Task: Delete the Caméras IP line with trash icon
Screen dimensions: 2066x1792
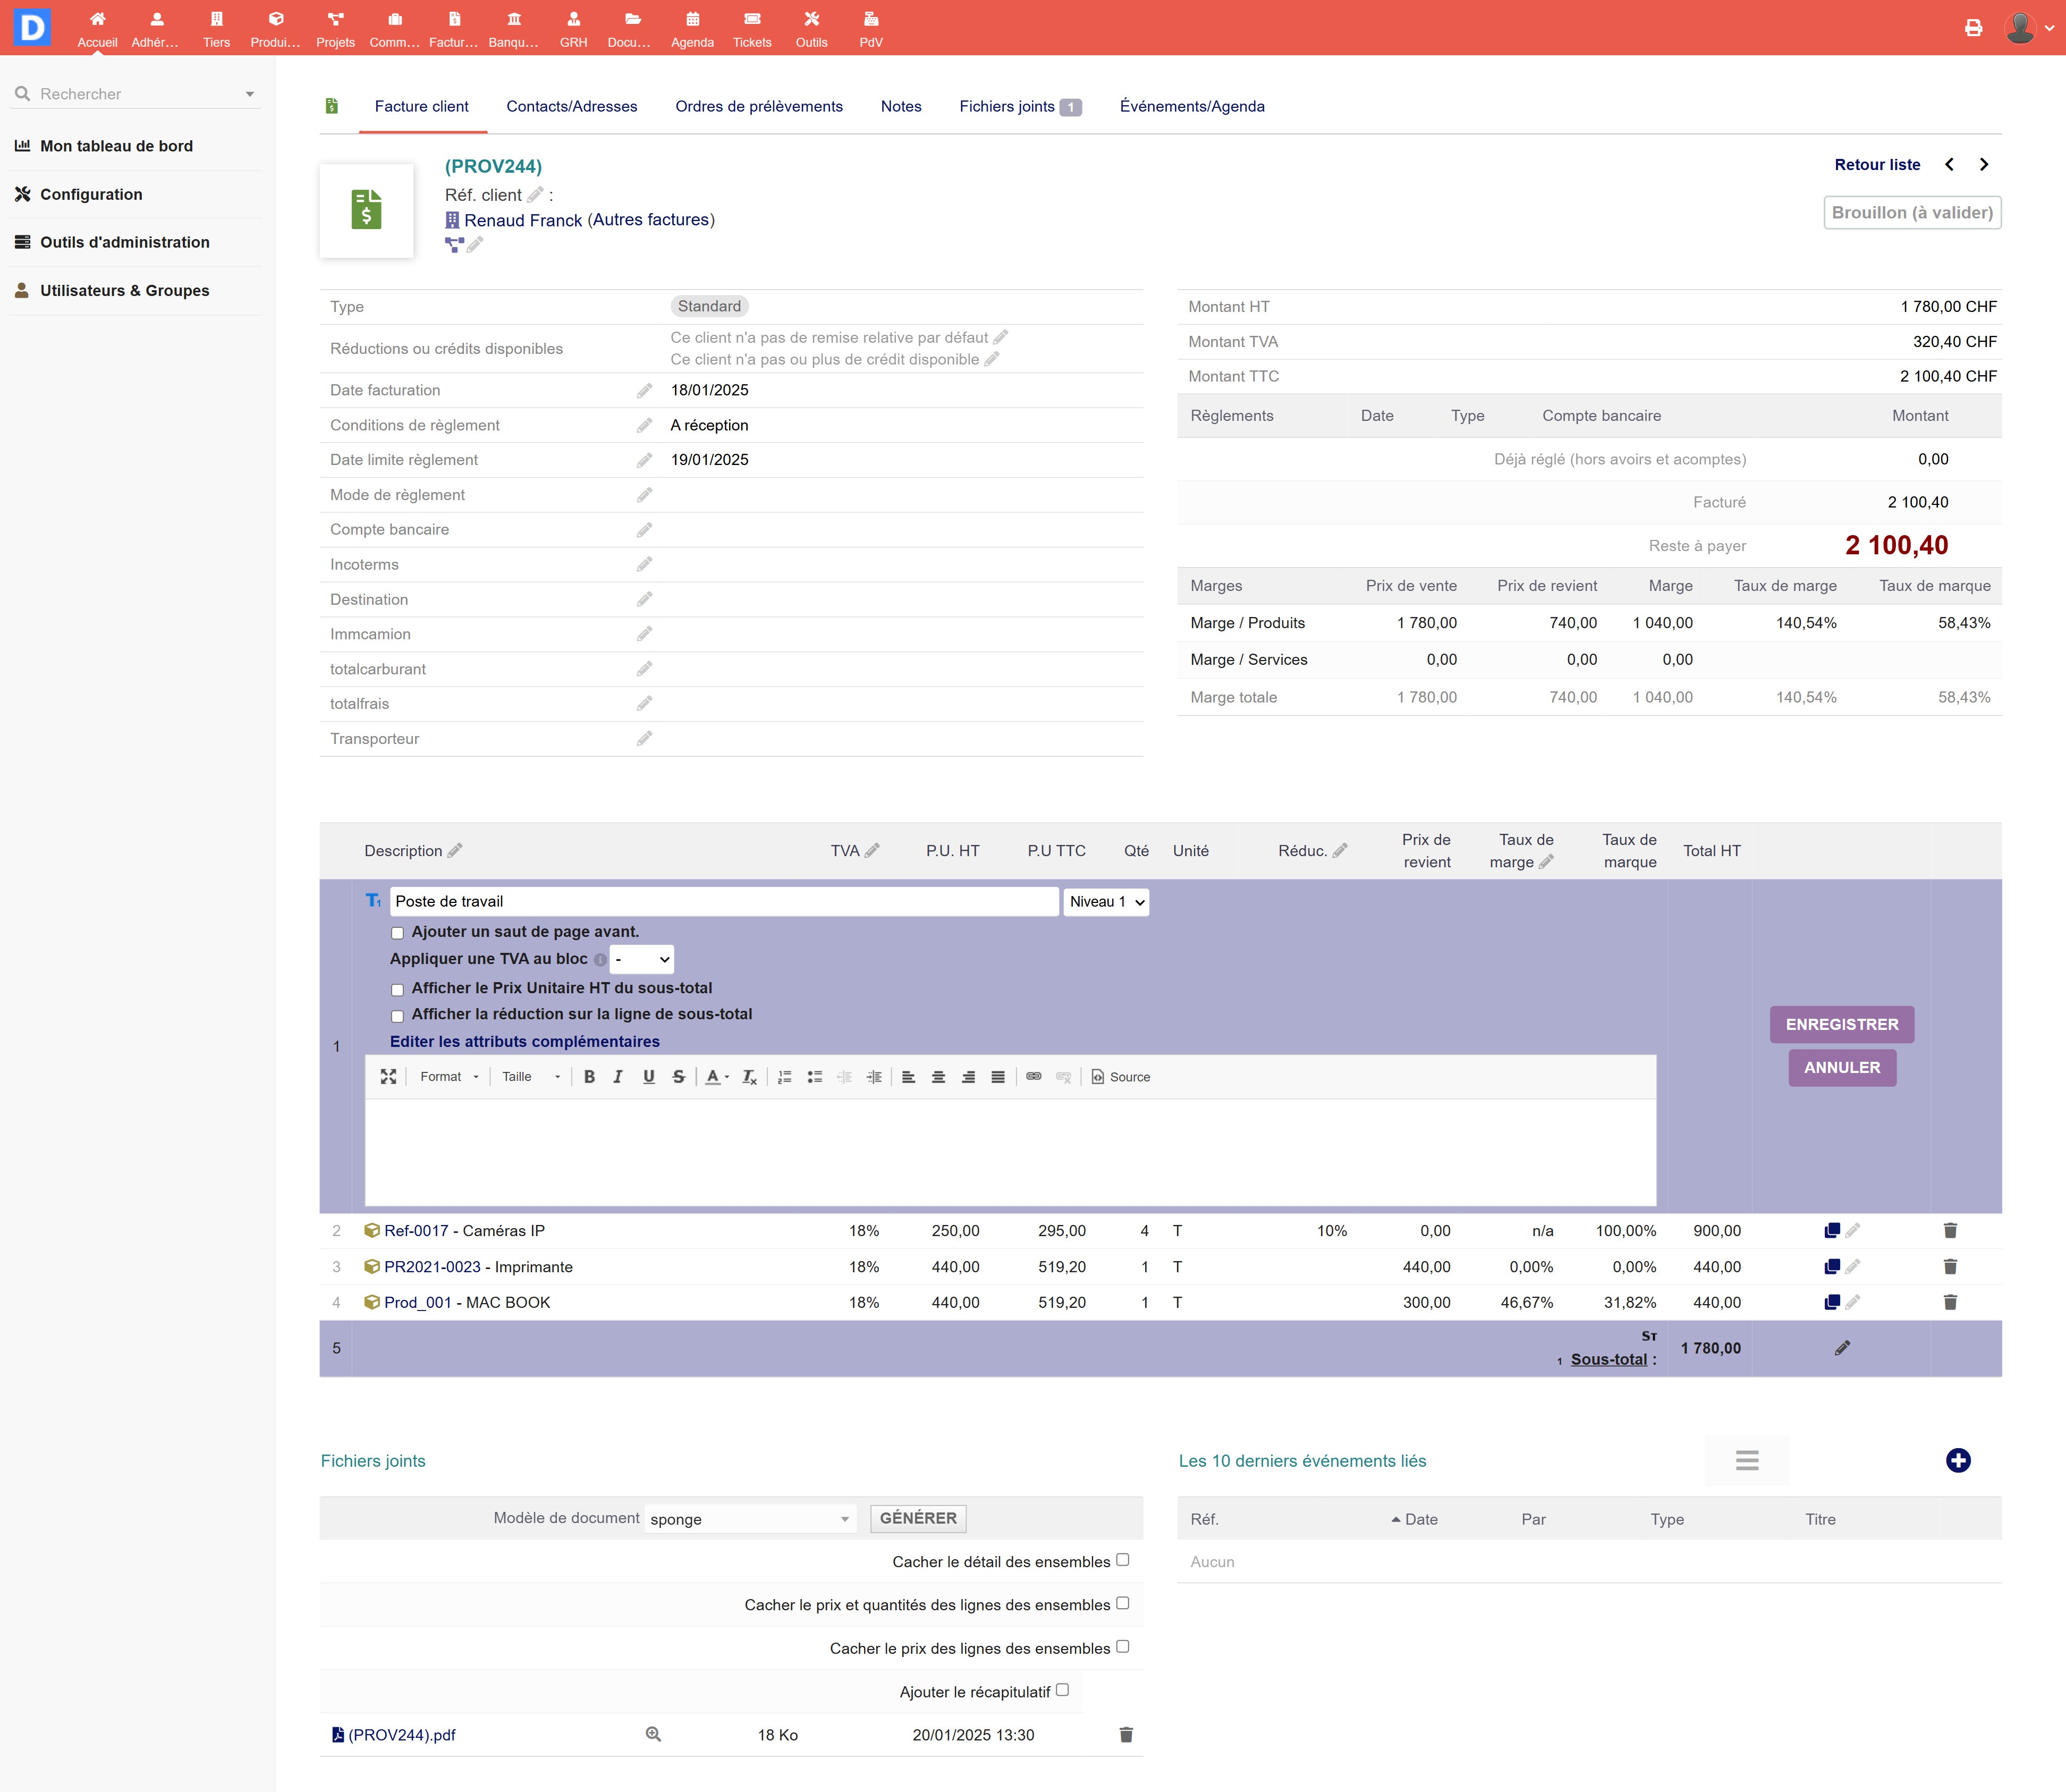Action: pos(1949,1231)
